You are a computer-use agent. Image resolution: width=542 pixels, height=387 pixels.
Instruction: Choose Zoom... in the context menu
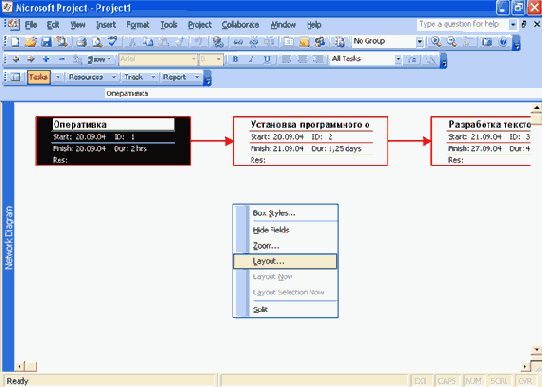tap(285, 246)
